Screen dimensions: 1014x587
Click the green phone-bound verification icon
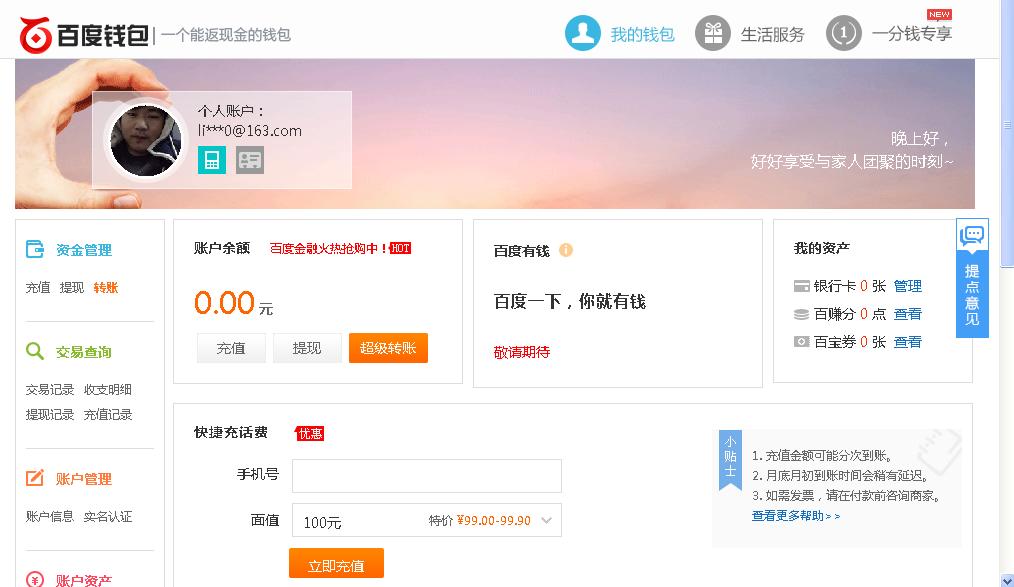tap(212, 160)
